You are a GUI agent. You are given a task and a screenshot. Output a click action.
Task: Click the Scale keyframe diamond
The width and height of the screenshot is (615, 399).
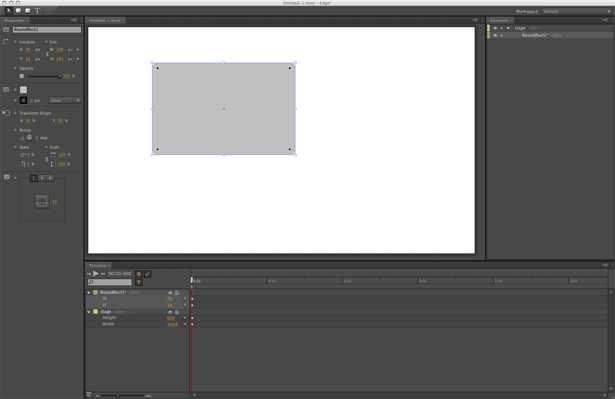point(46,147)
